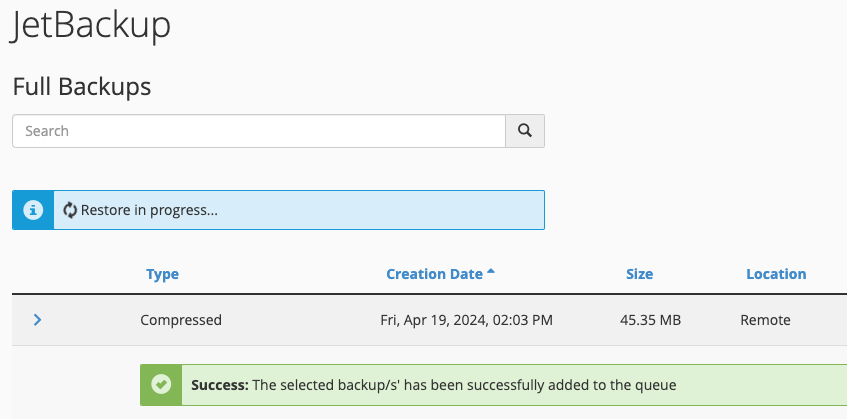
Task: Expand the Compressed backup row chevron
Action: tap(37, 320)
